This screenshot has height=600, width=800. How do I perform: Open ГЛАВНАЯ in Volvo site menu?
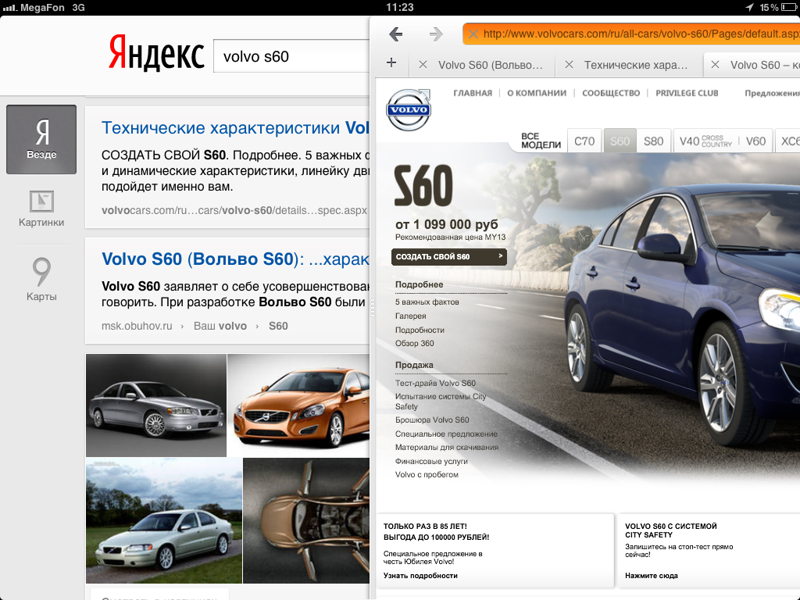pos(472,93)
